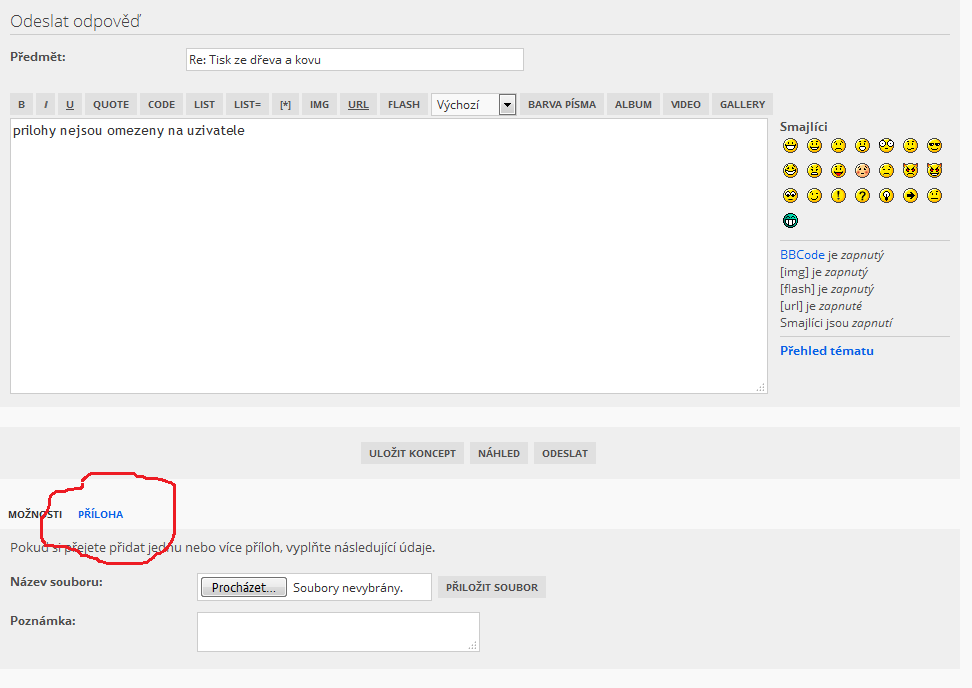Switch to the Možnosti tab
This screenshot has height=688, width=972.
coord(35,514)
